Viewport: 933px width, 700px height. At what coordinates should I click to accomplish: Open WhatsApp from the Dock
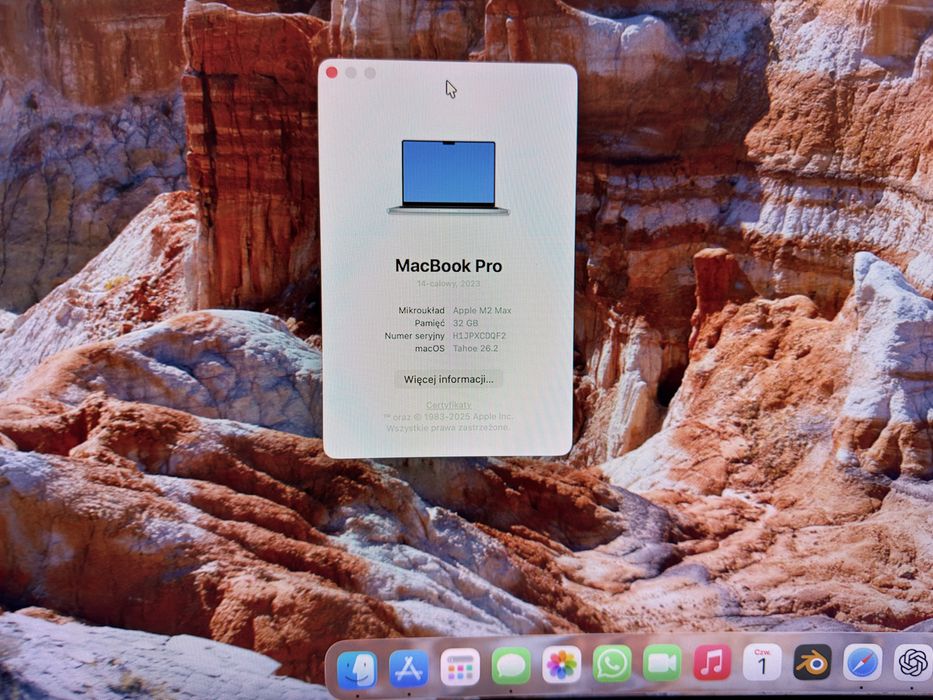tap(612, 663)
